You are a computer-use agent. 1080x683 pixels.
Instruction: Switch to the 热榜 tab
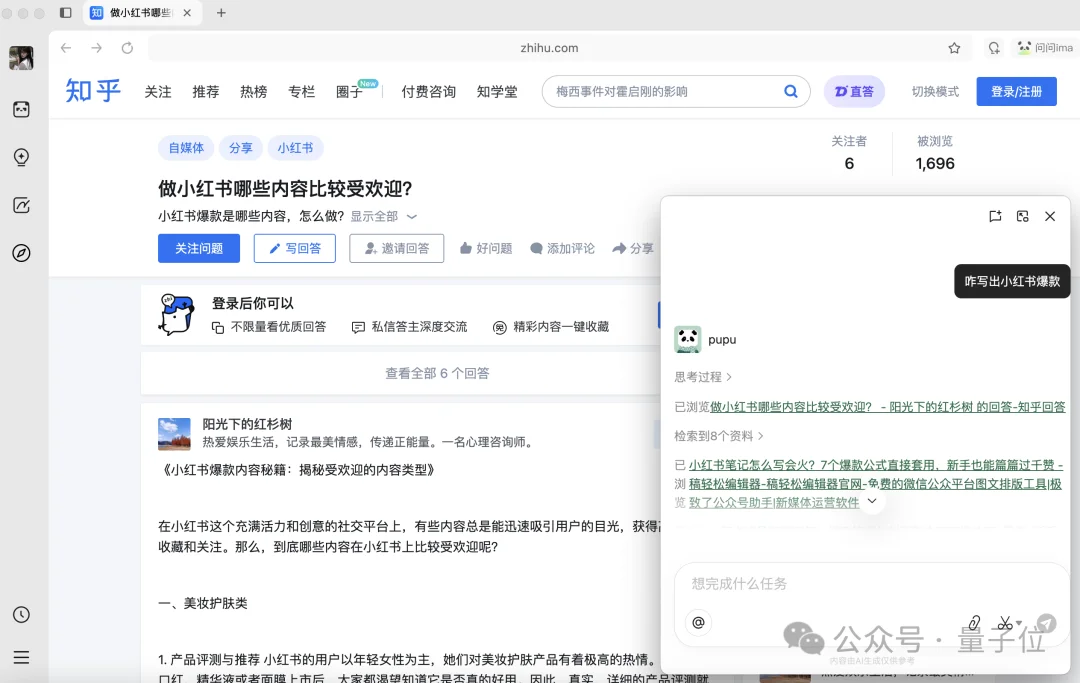click(x=253, y=91)
